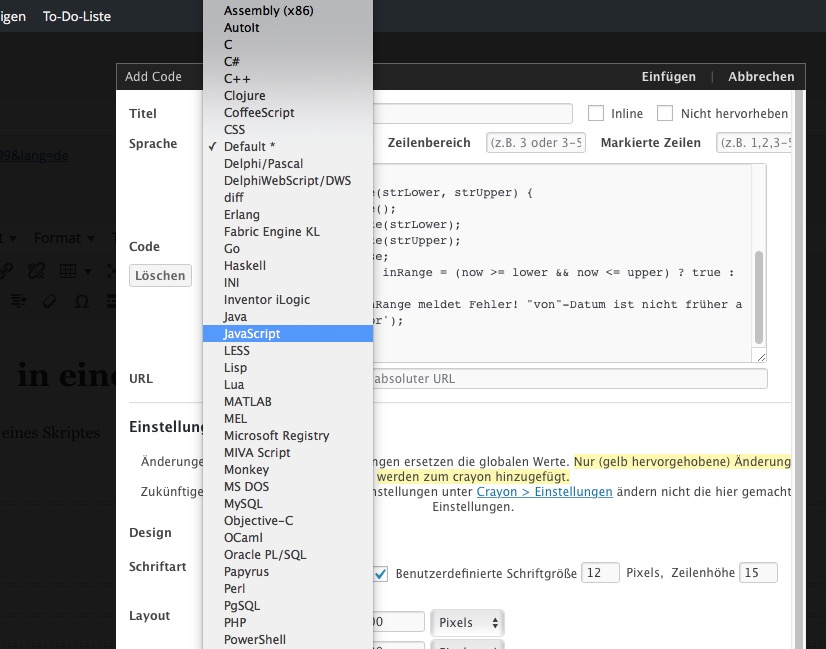This screenshot has width=826, height=649.
Task: Focus the absoluter URL field
Action: coord(570,379)
